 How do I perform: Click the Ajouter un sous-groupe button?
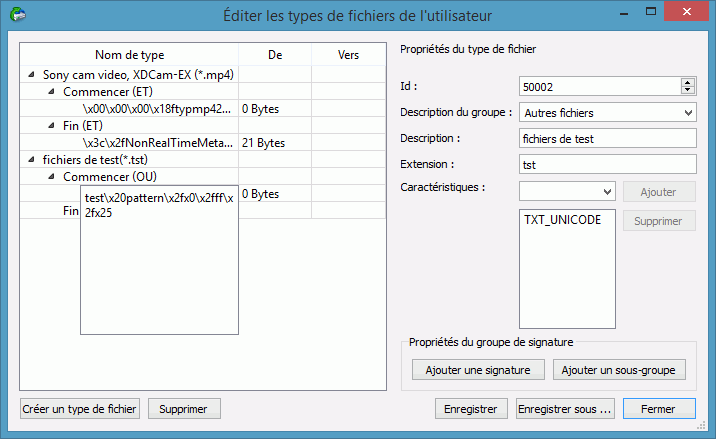click(x=620, y=370)
